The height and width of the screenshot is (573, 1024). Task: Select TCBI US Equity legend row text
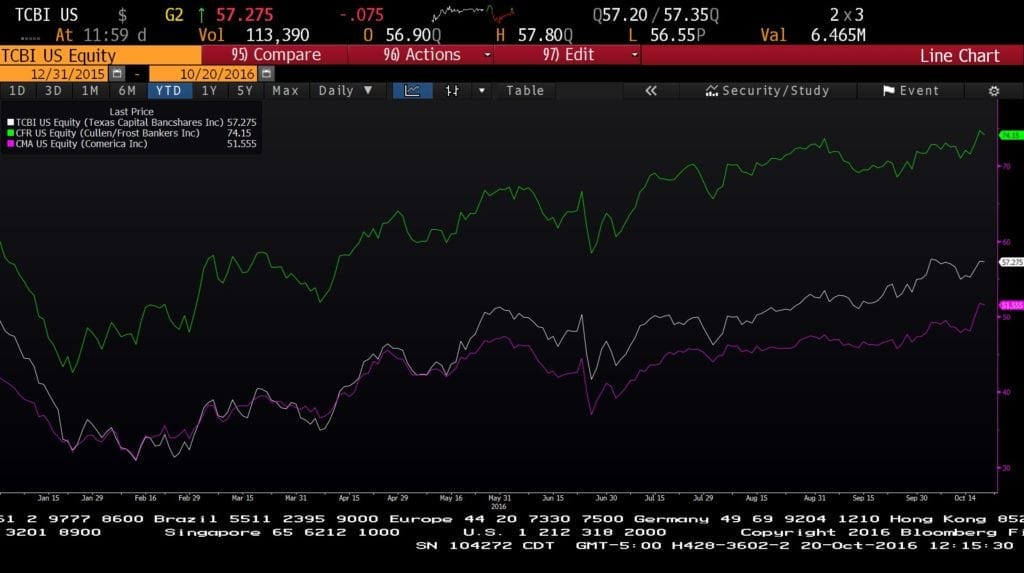pos(120,122)
